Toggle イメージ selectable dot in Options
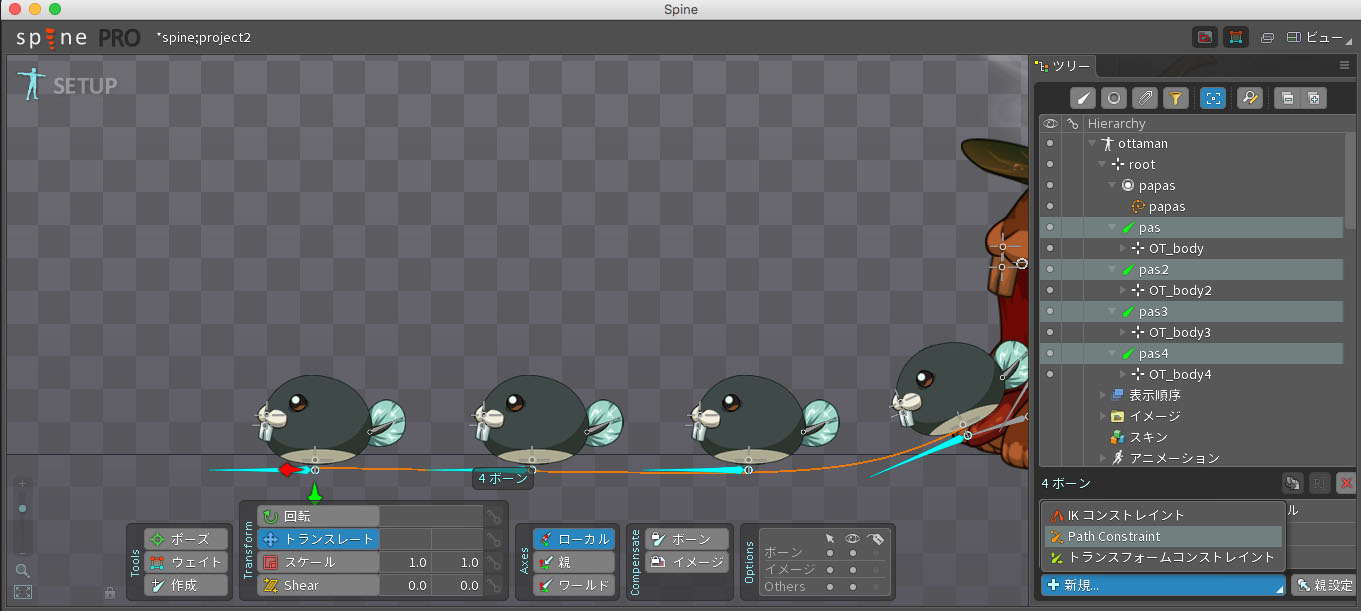This screenshot has height=611, width=1361. pos(830,569)
